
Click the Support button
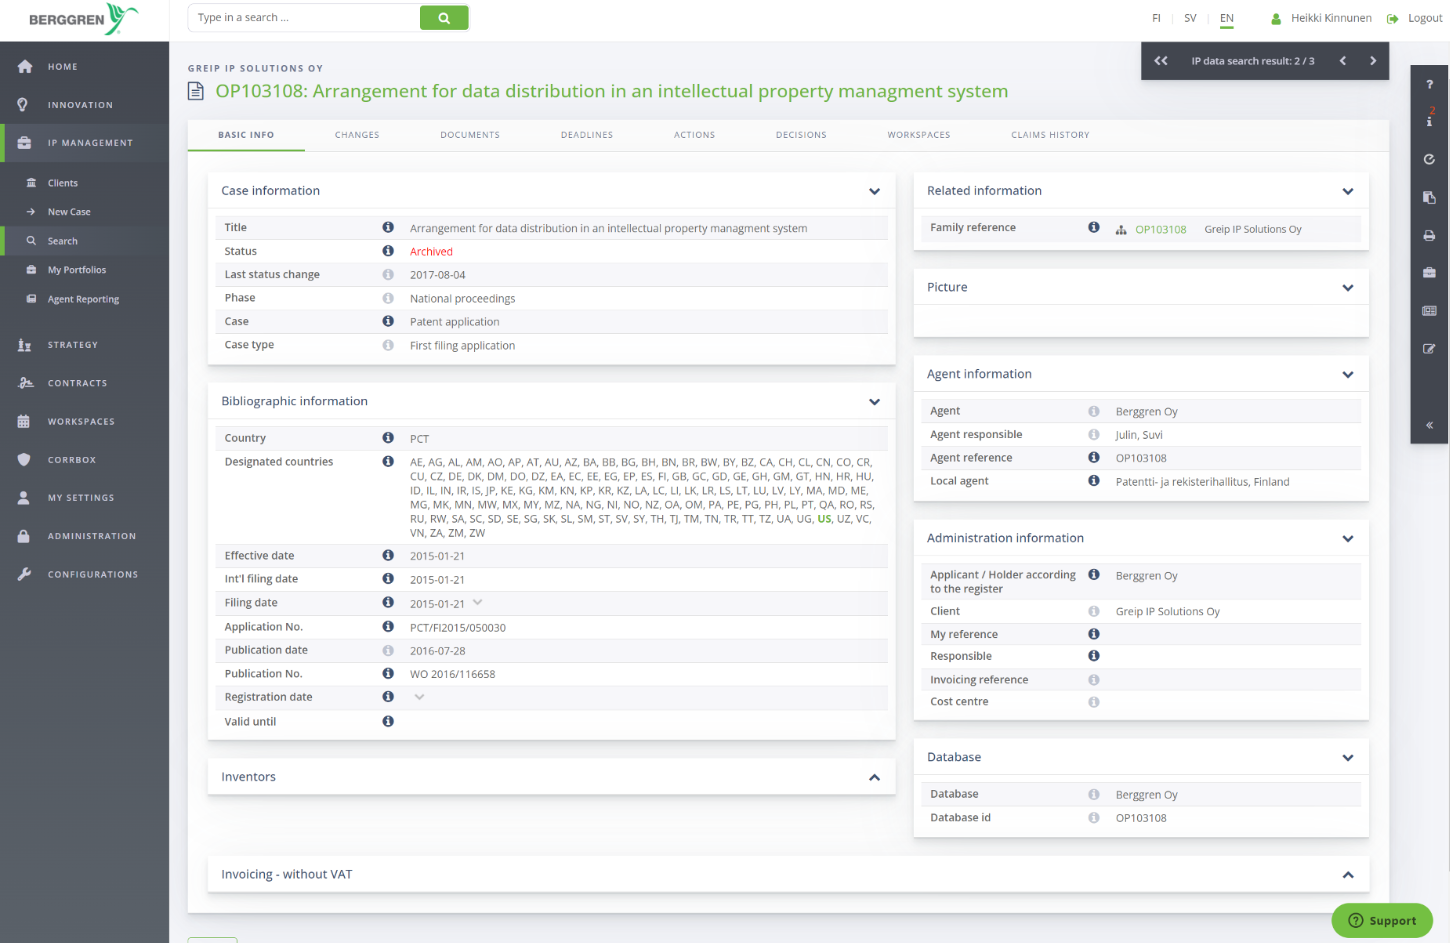tap(1382, 921)
